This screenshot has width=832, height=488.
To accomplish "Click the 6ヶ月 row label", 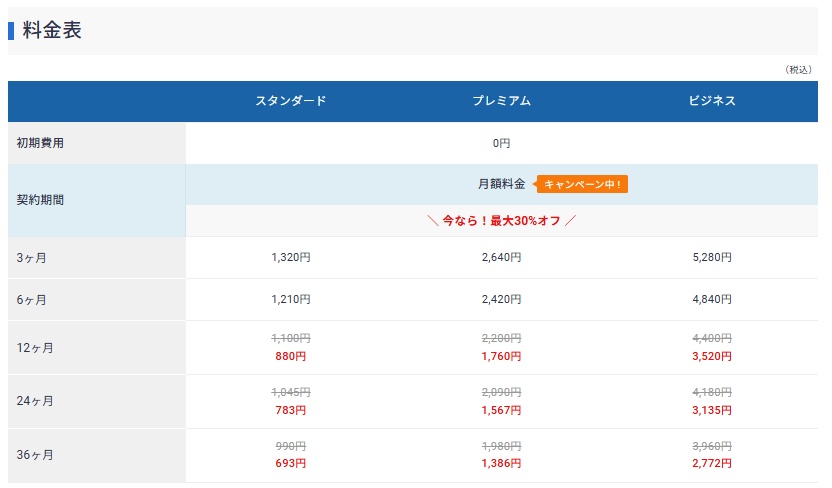I will pos(32,299).
